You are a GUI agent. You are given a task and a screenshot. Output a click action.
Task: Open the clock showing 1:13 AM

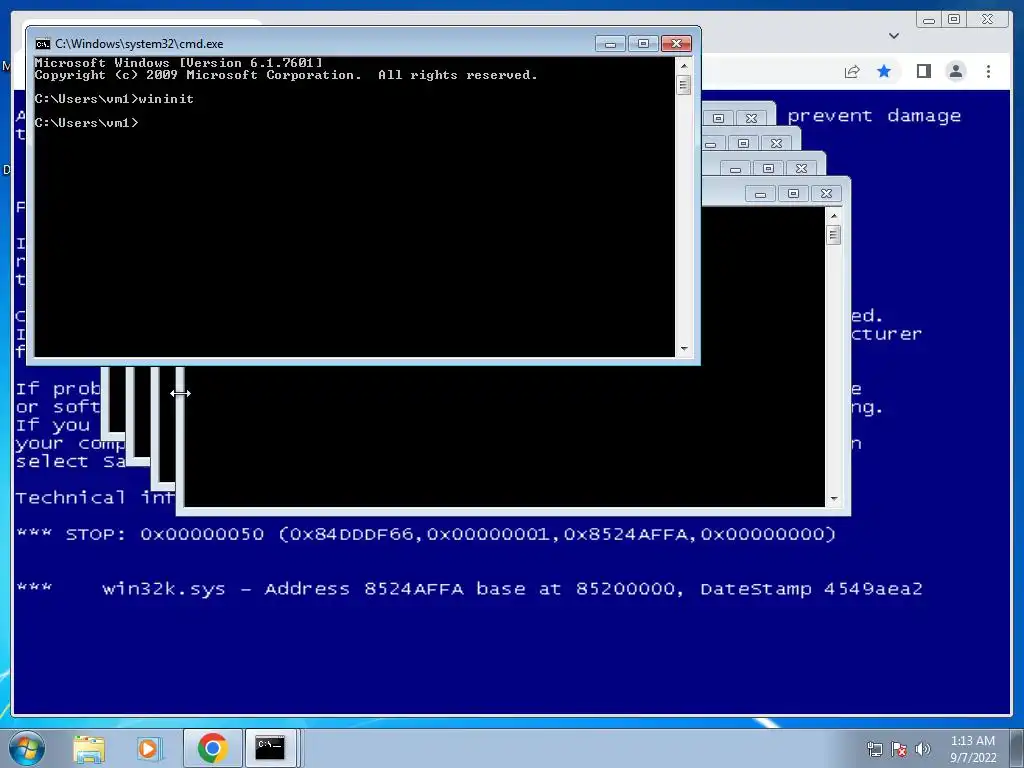[972, 749]
